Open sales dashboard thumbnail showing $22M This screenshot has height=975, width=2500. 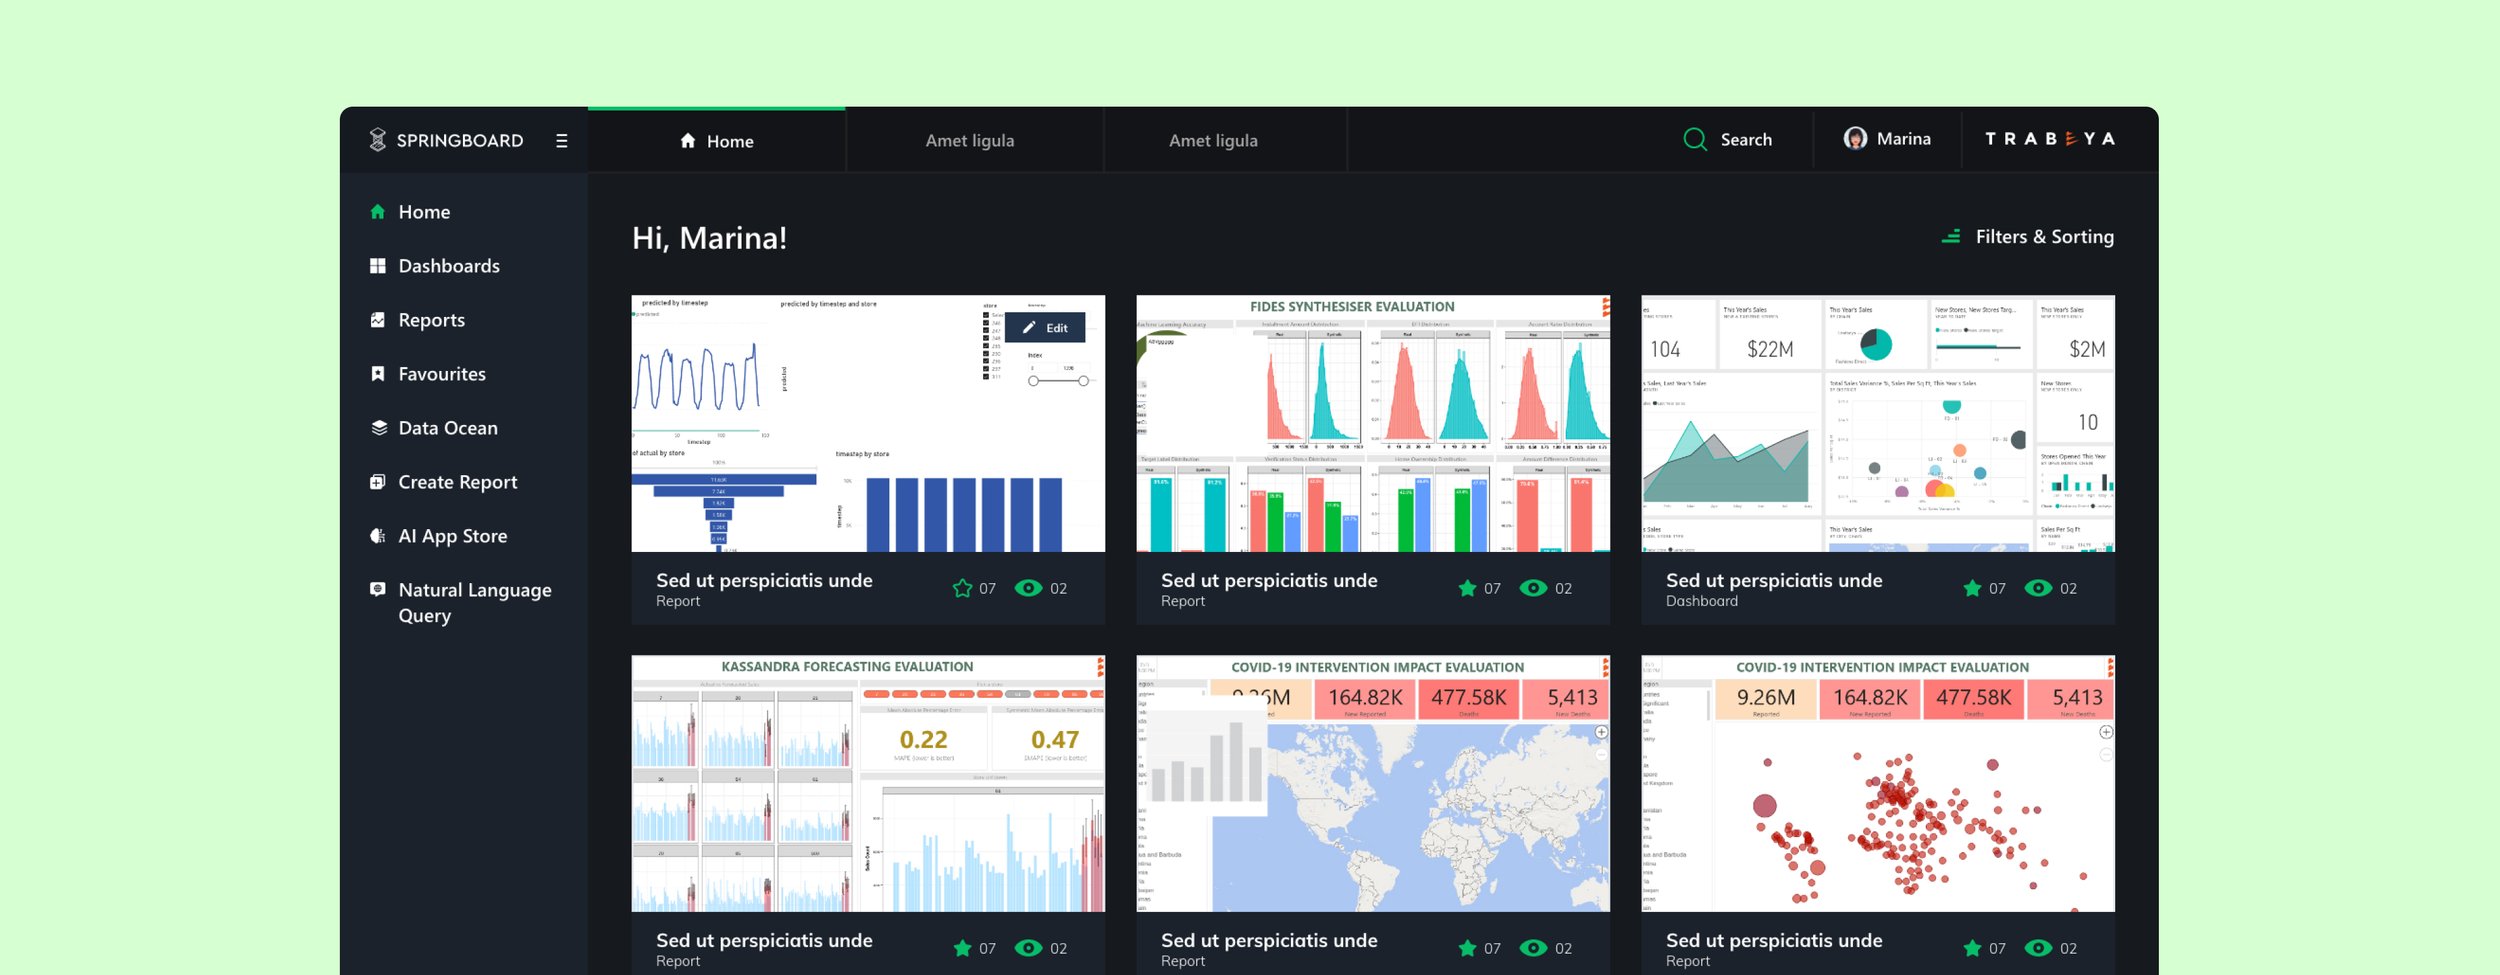click(x=1878, y=423)
